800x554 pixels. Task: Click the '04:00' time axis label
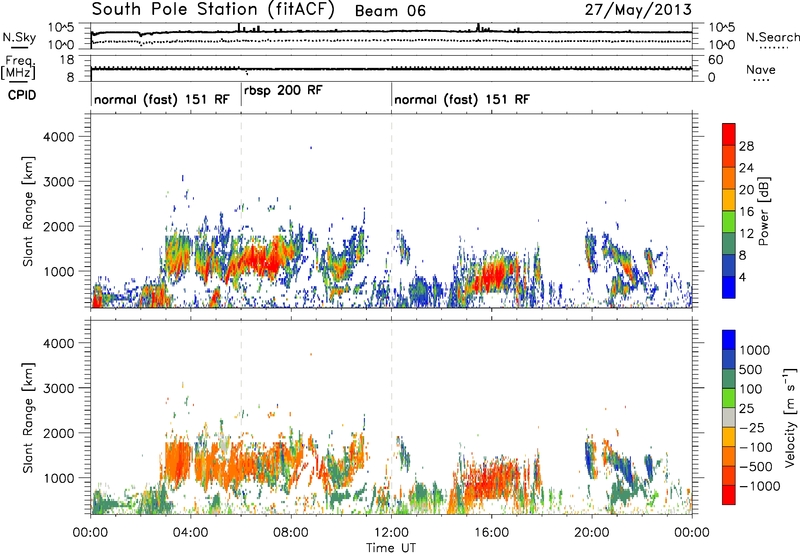[190, 533]
